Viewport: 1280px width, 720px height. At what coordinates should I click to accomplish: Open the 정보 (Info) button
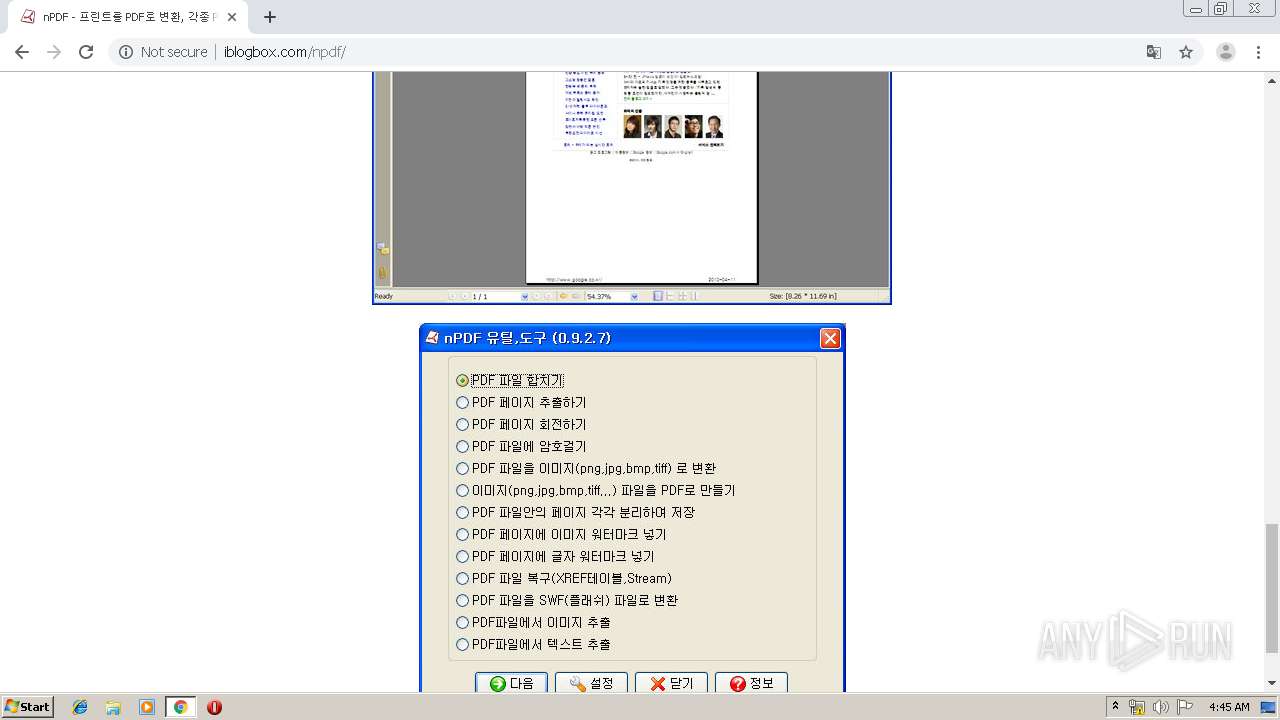pos(751,683)
